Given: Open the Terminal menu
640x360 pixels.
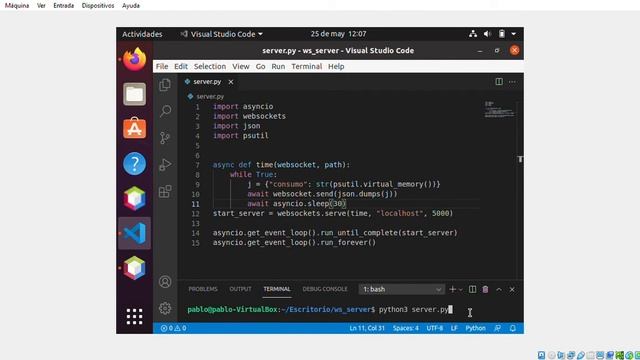Looking at the screenshot, I should click(x=307, y=66).
